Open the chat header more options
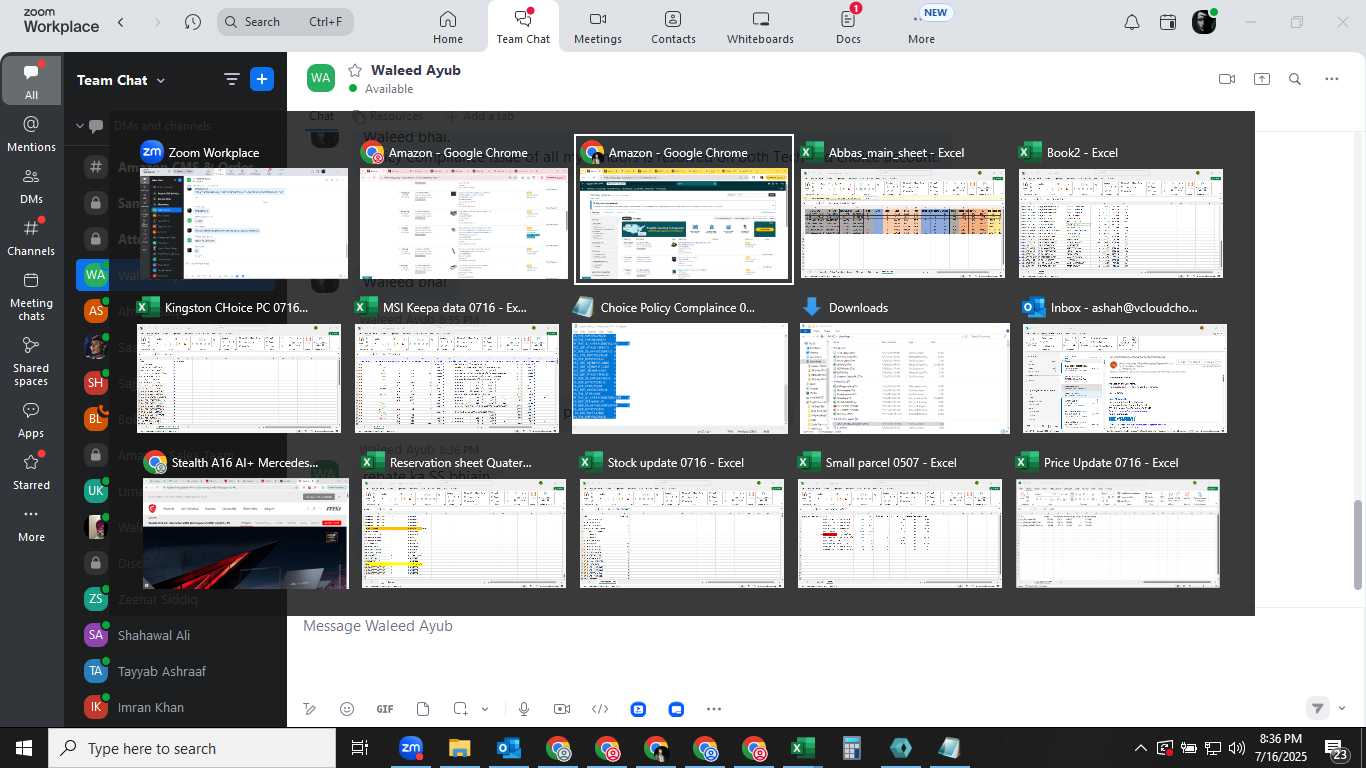Viewport: 1366px width, 768px height. 1331,79
